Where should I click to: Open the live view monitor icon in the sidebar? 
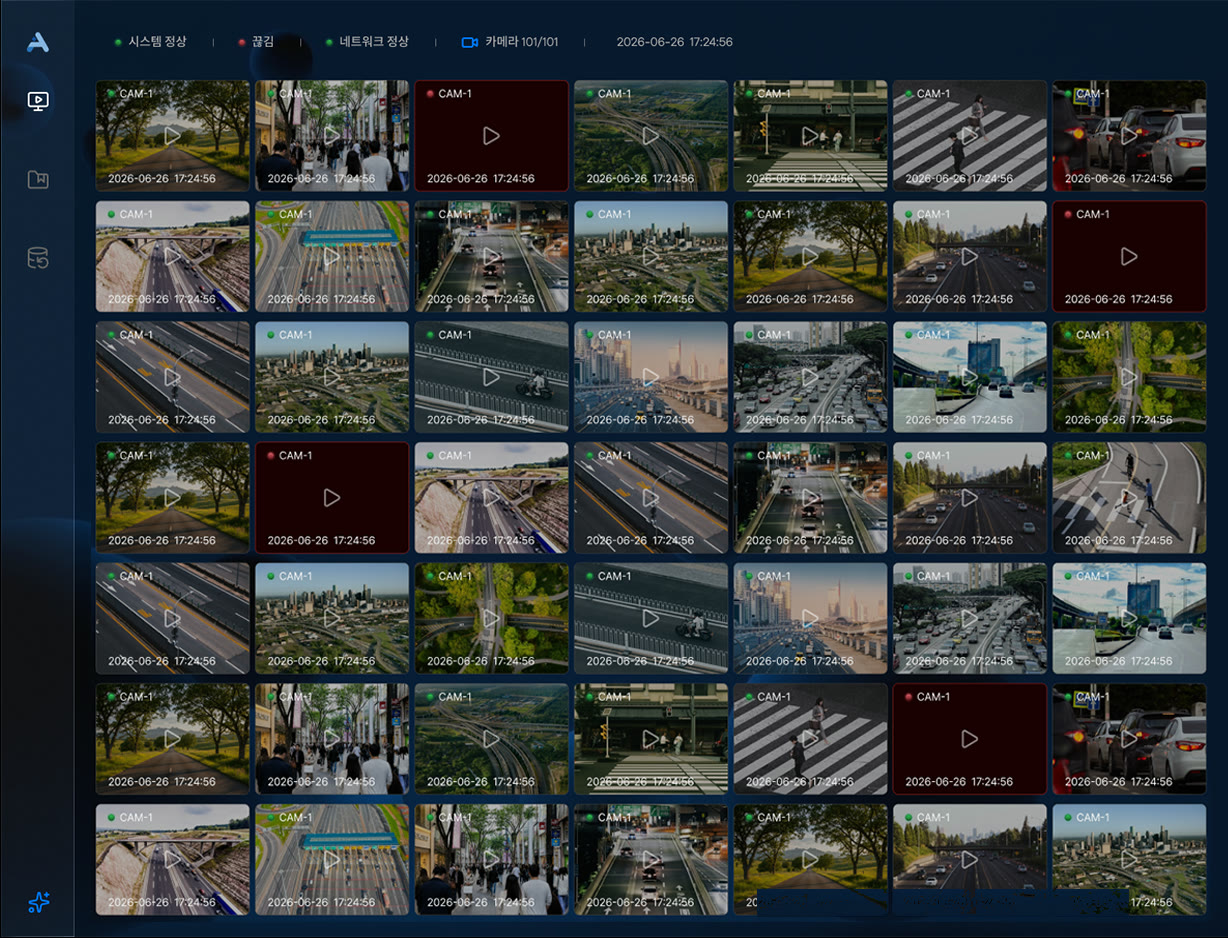38,101
